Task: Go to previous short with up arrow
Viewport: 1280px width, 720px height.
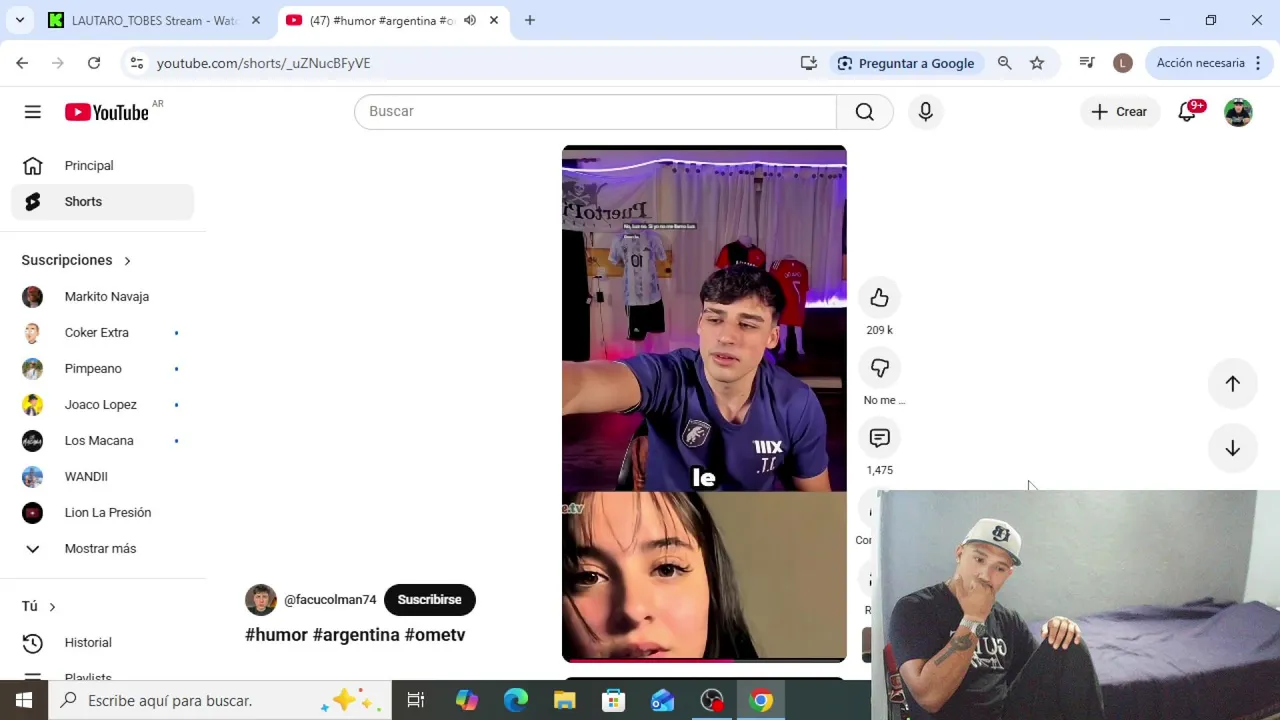Action: [x=1232, y=384]
